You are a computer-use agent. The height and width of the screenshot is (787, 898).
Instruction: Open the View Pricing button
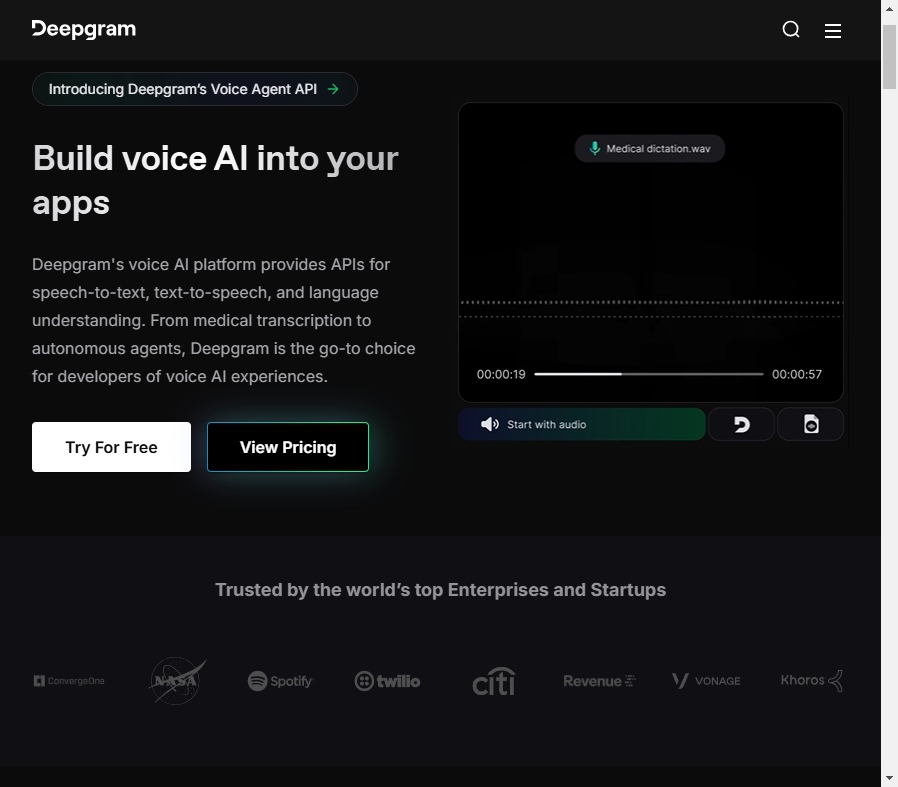(x=288, y=447)
